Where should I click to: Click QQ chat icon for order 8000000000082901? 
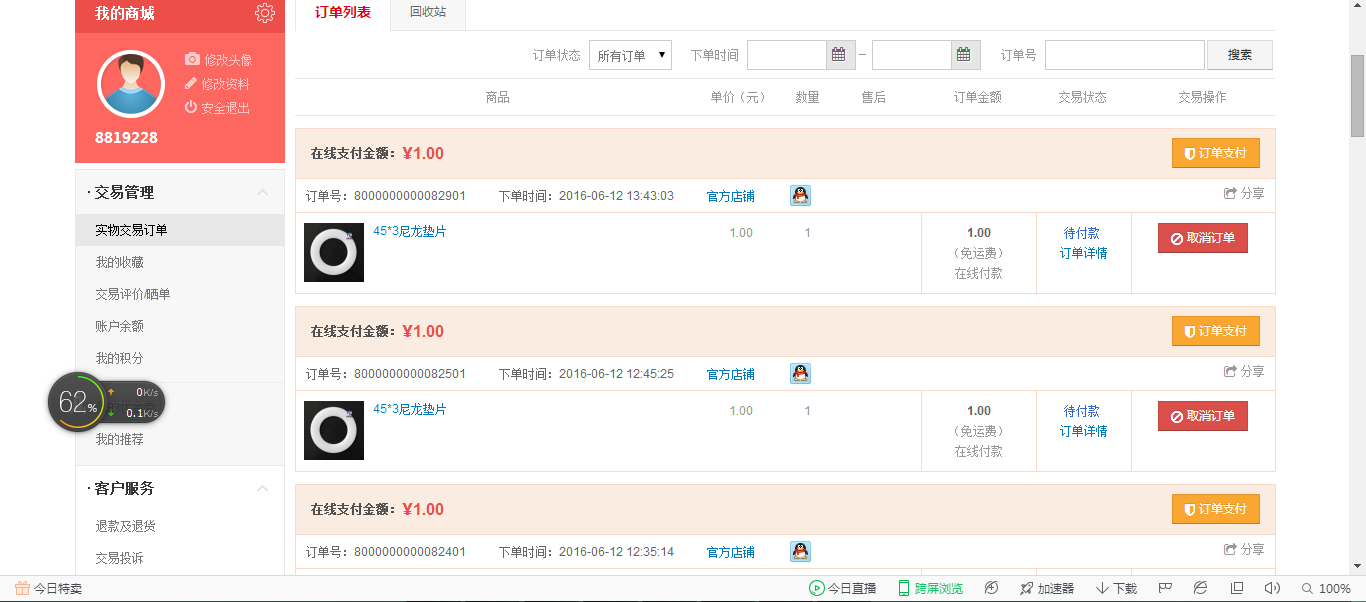tap(800, 195)
